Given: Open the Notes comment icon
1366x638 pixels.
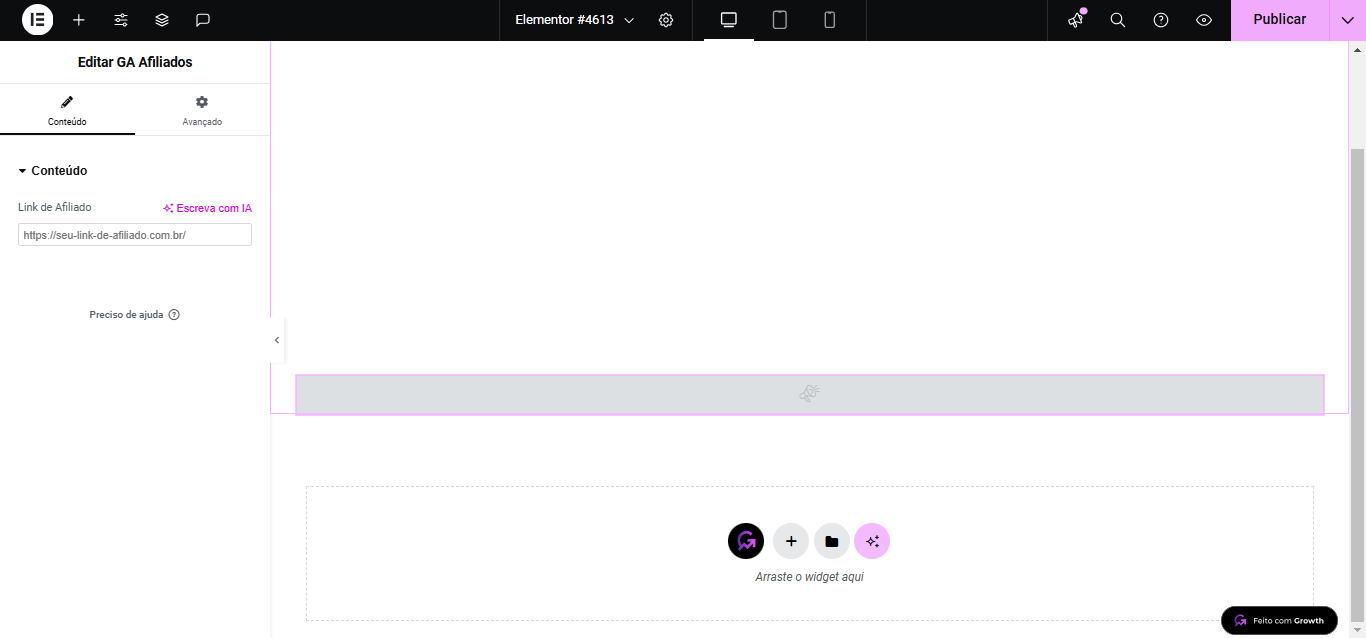Looking at the screenshot, I should pyautogui.click(x=203, y=20).
